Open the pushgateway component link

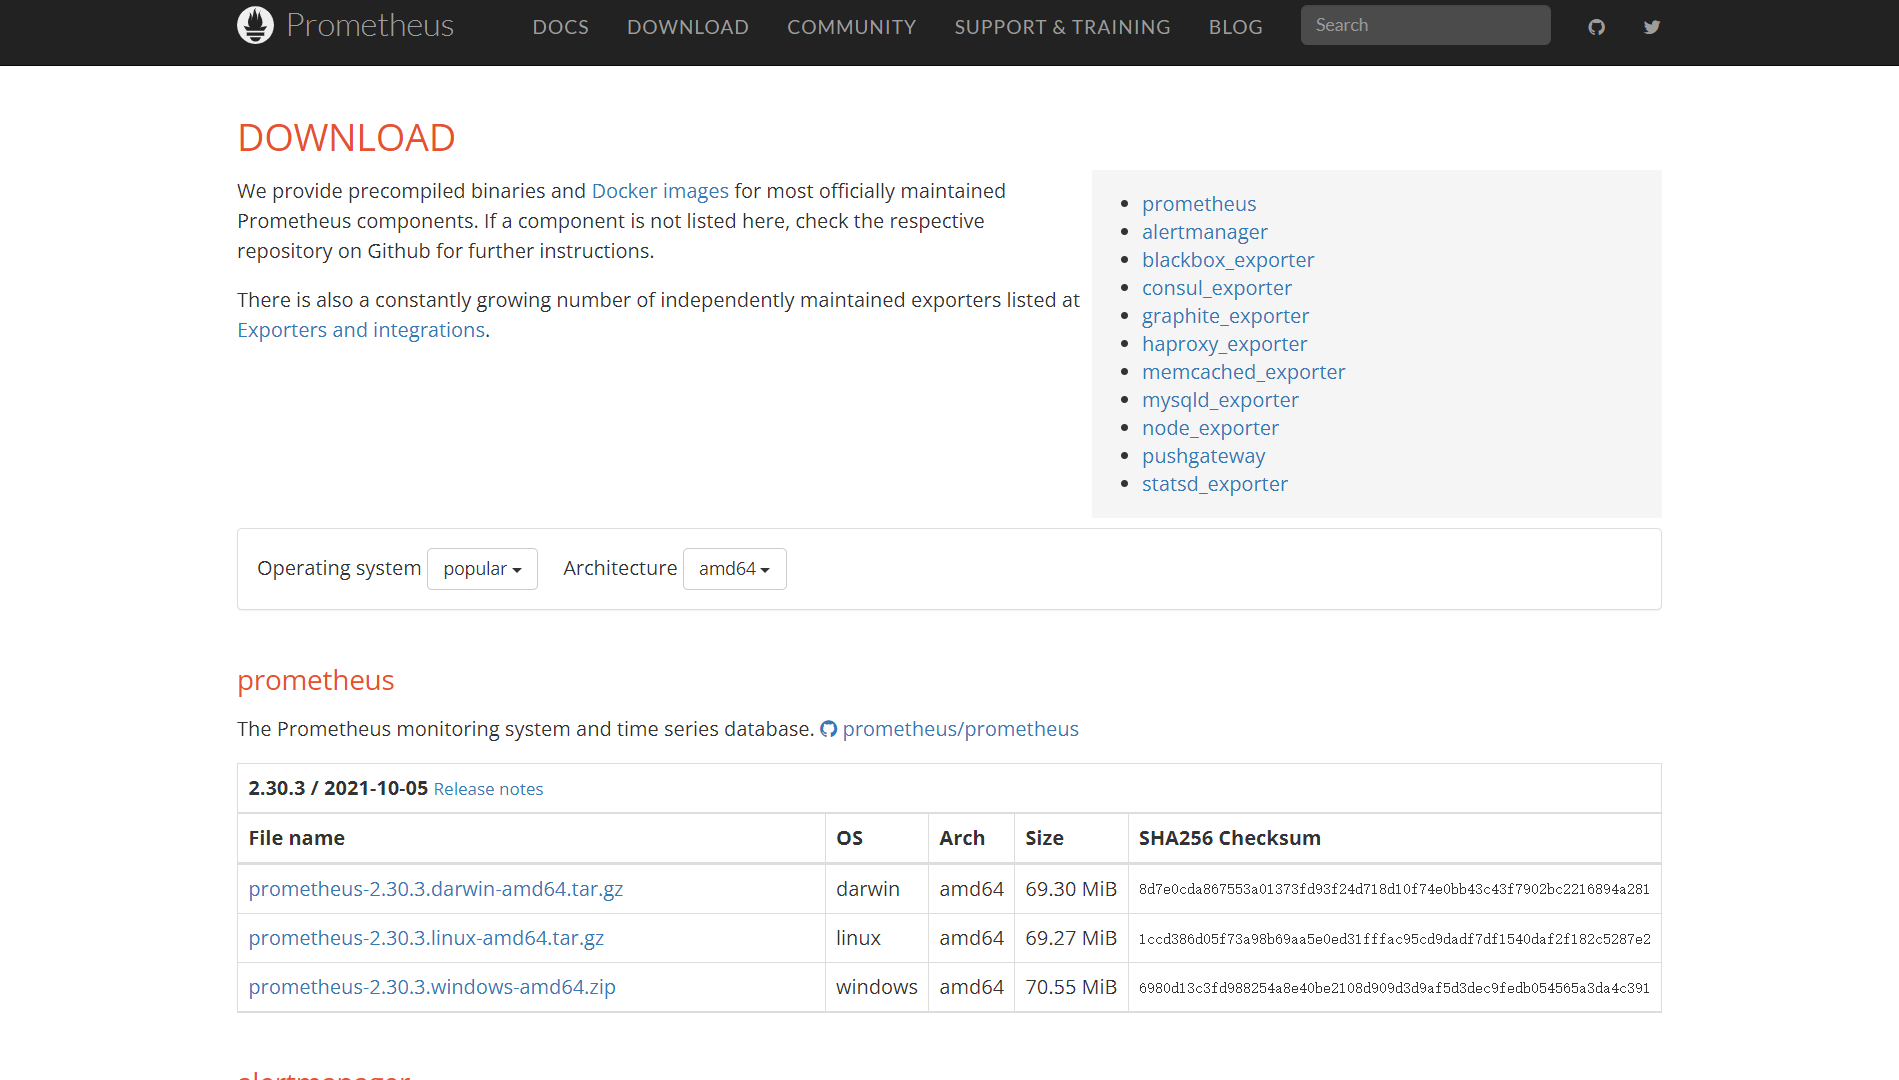coord(1203,455)
